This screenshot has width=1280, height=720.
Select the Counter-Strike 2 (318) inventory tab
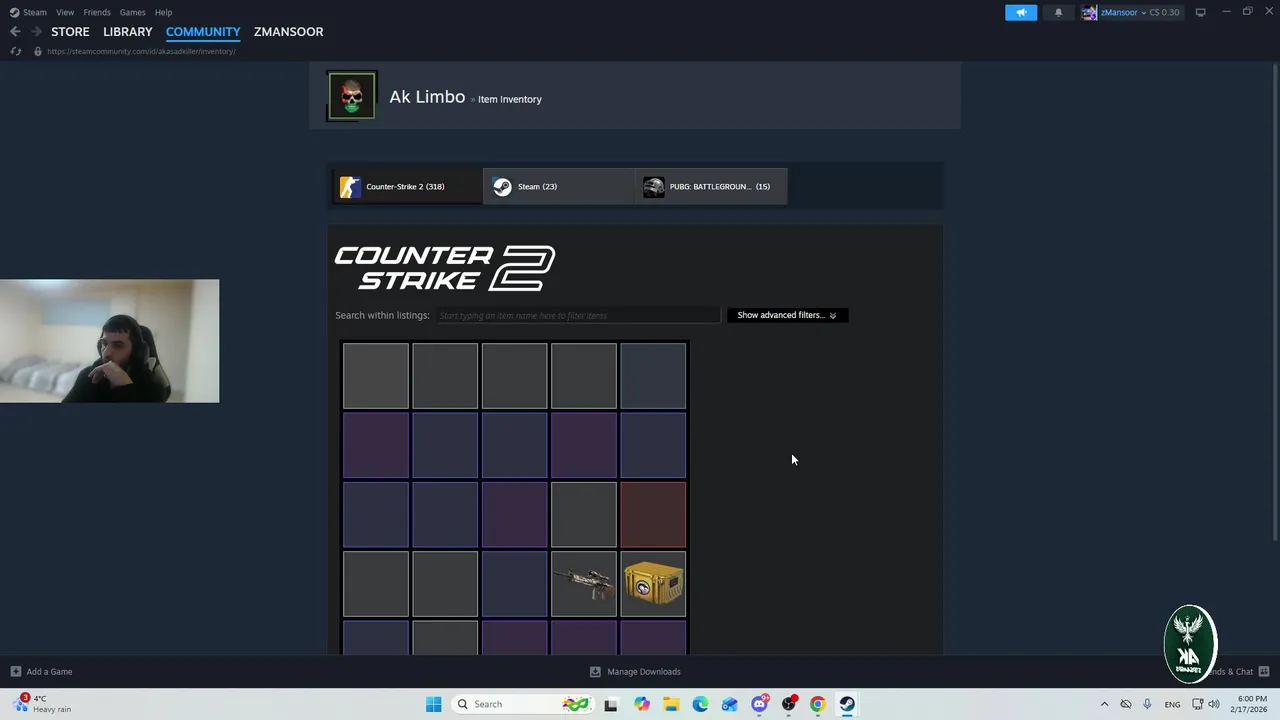pos(405,187)
